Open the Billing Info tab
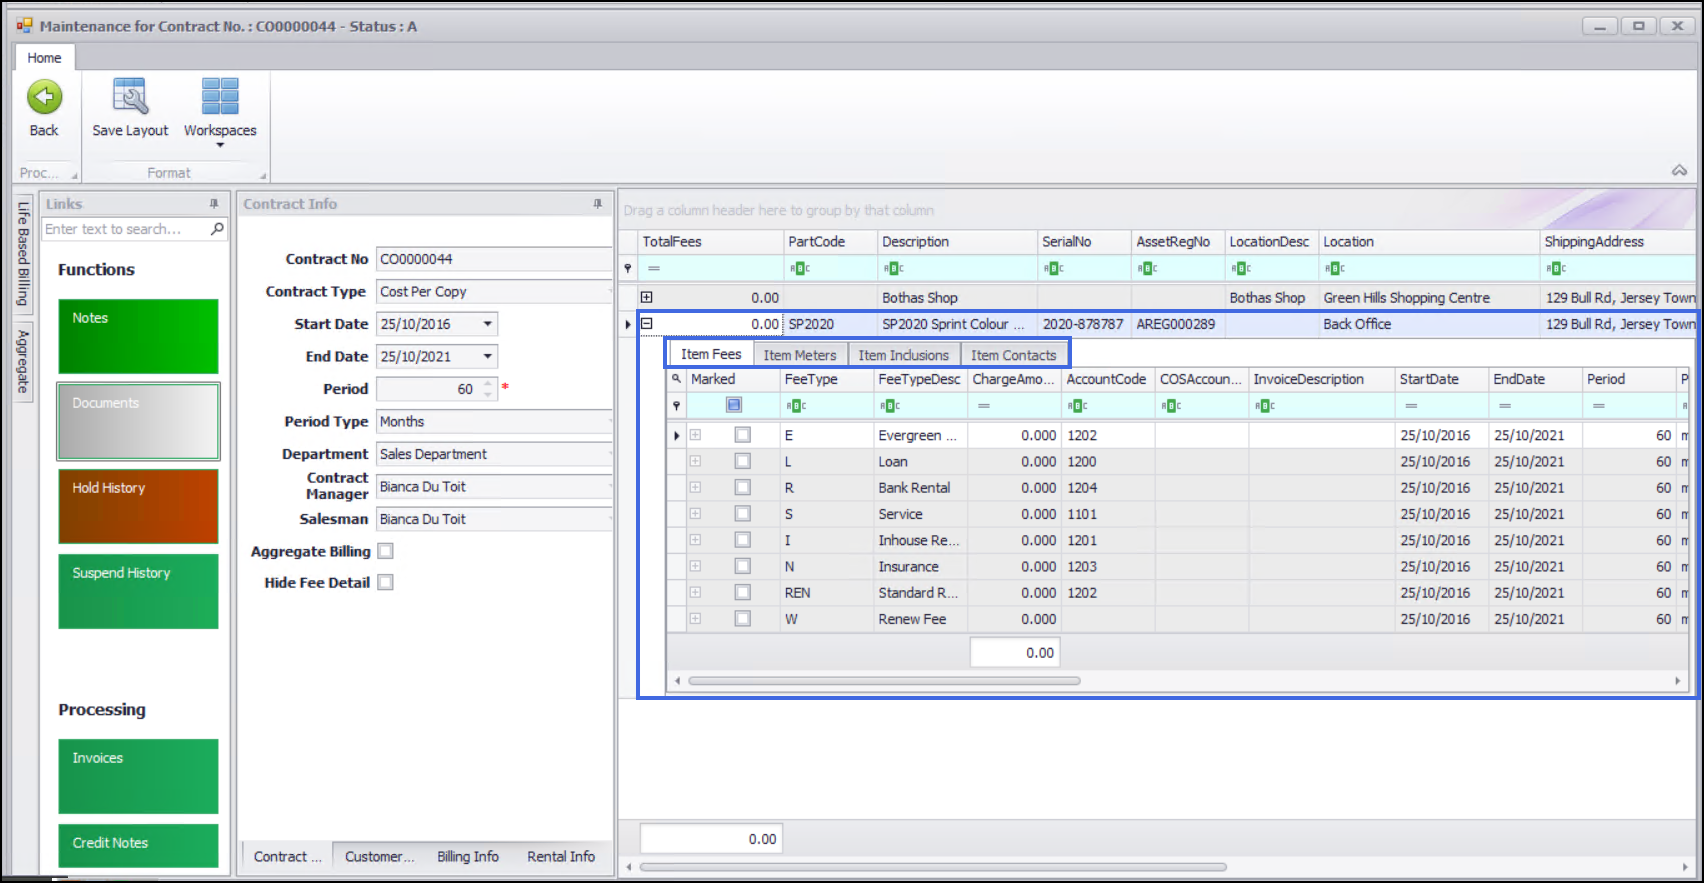 pyautogui.click(x=467, y=856)
